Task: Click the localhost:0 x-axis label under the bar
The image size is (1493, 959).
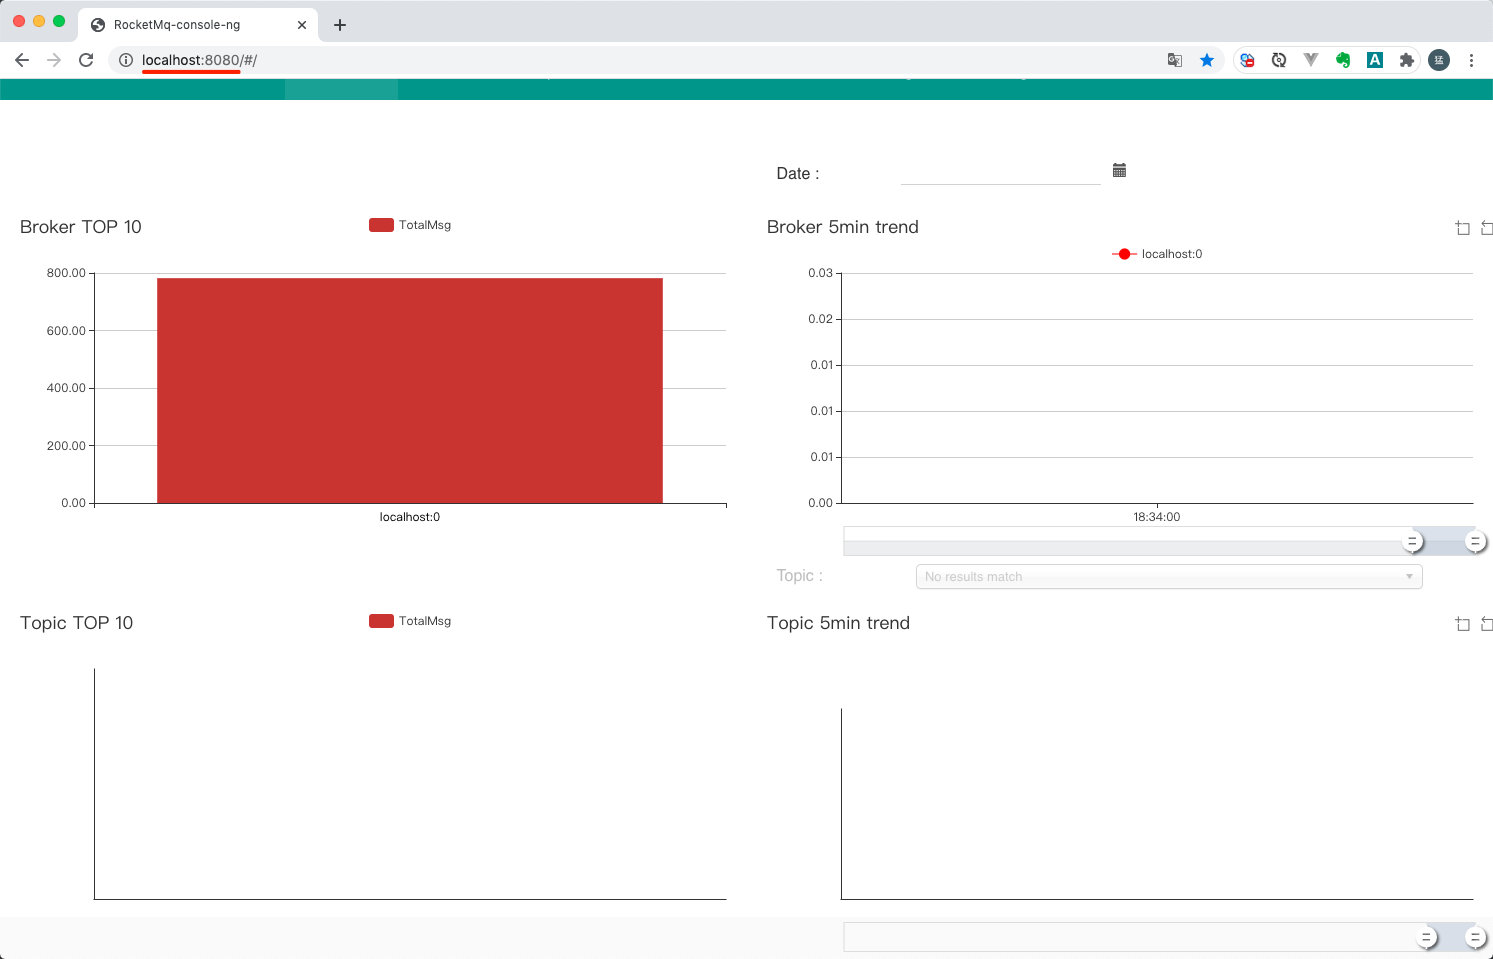Action: tap(410, 517)
